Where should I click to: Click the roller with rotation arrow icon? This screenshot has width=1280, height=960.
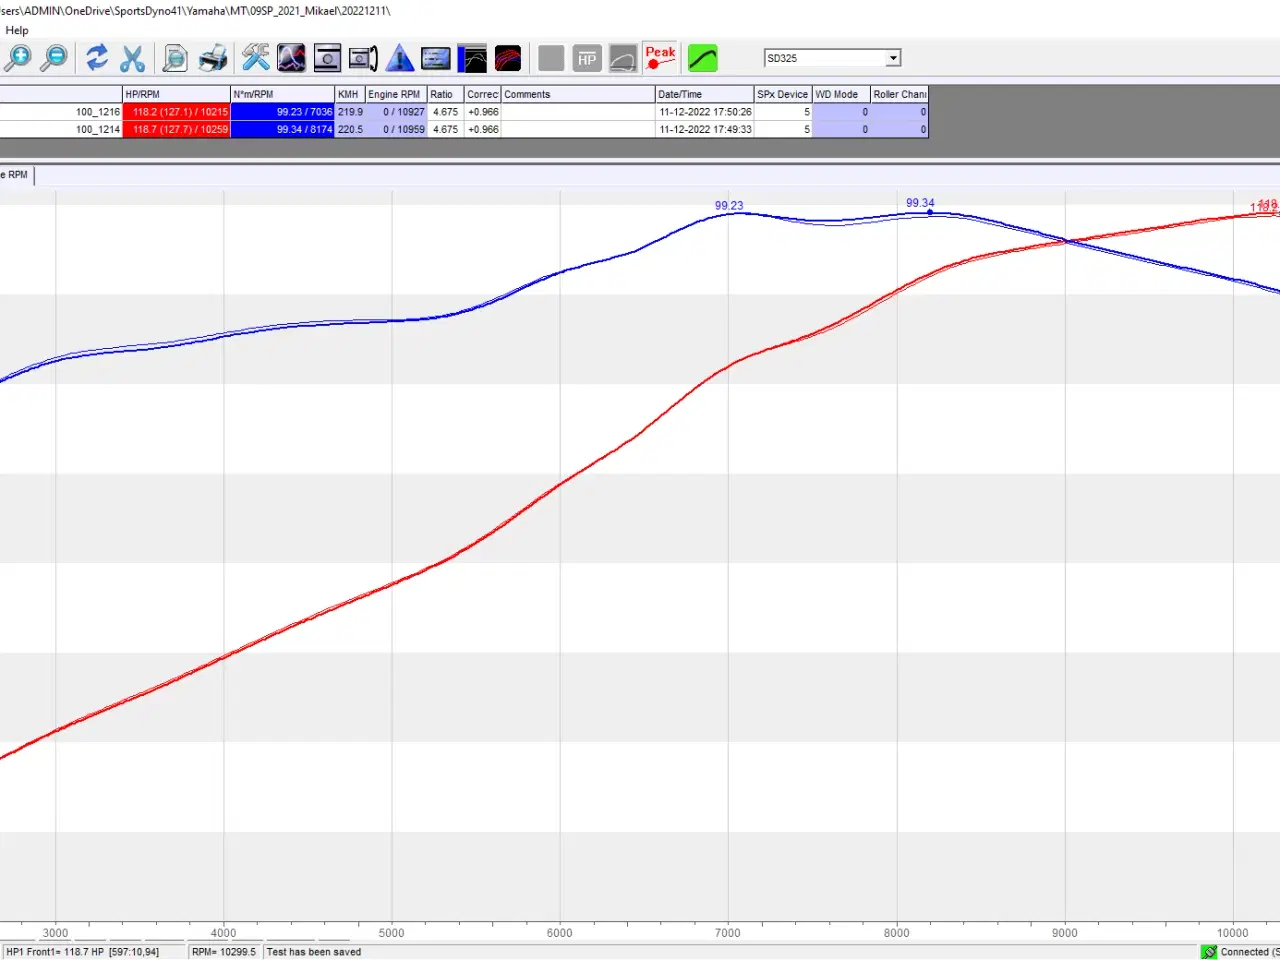click(x=363, y=58)
